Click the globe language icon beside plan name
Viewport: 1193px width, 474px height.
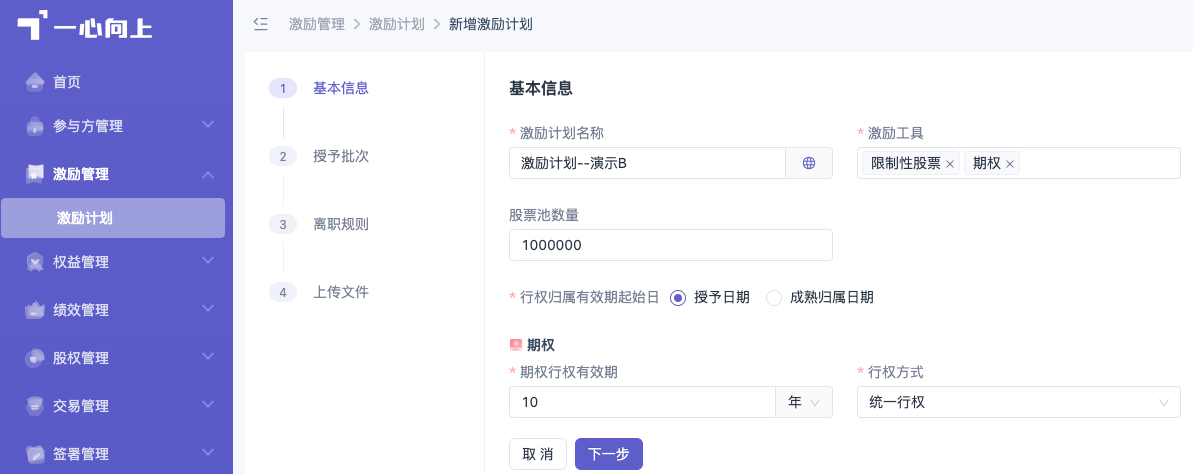[x=809, y=163]
